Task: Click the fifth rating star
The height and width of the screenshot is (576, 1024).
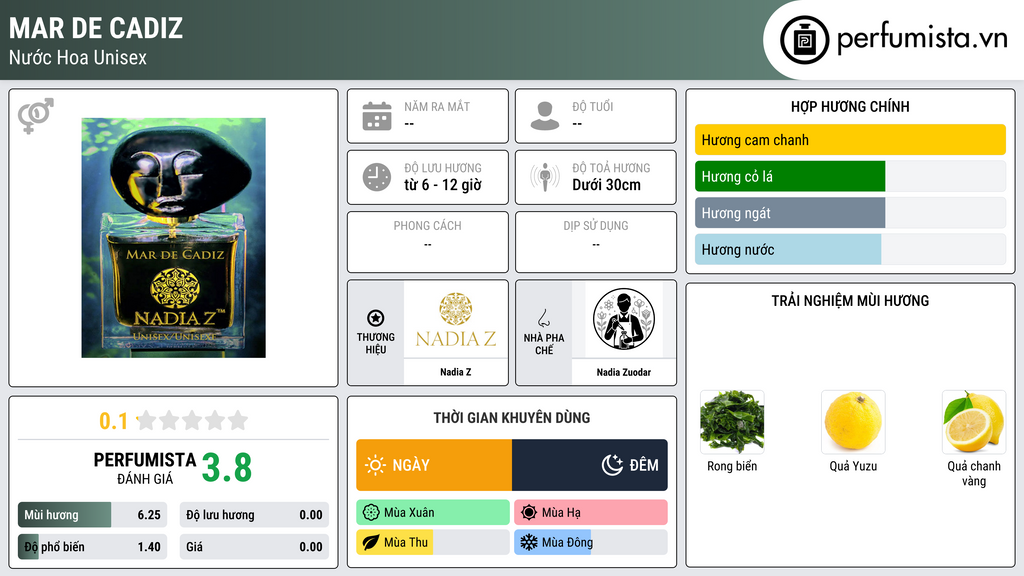Action: [238, 420]
